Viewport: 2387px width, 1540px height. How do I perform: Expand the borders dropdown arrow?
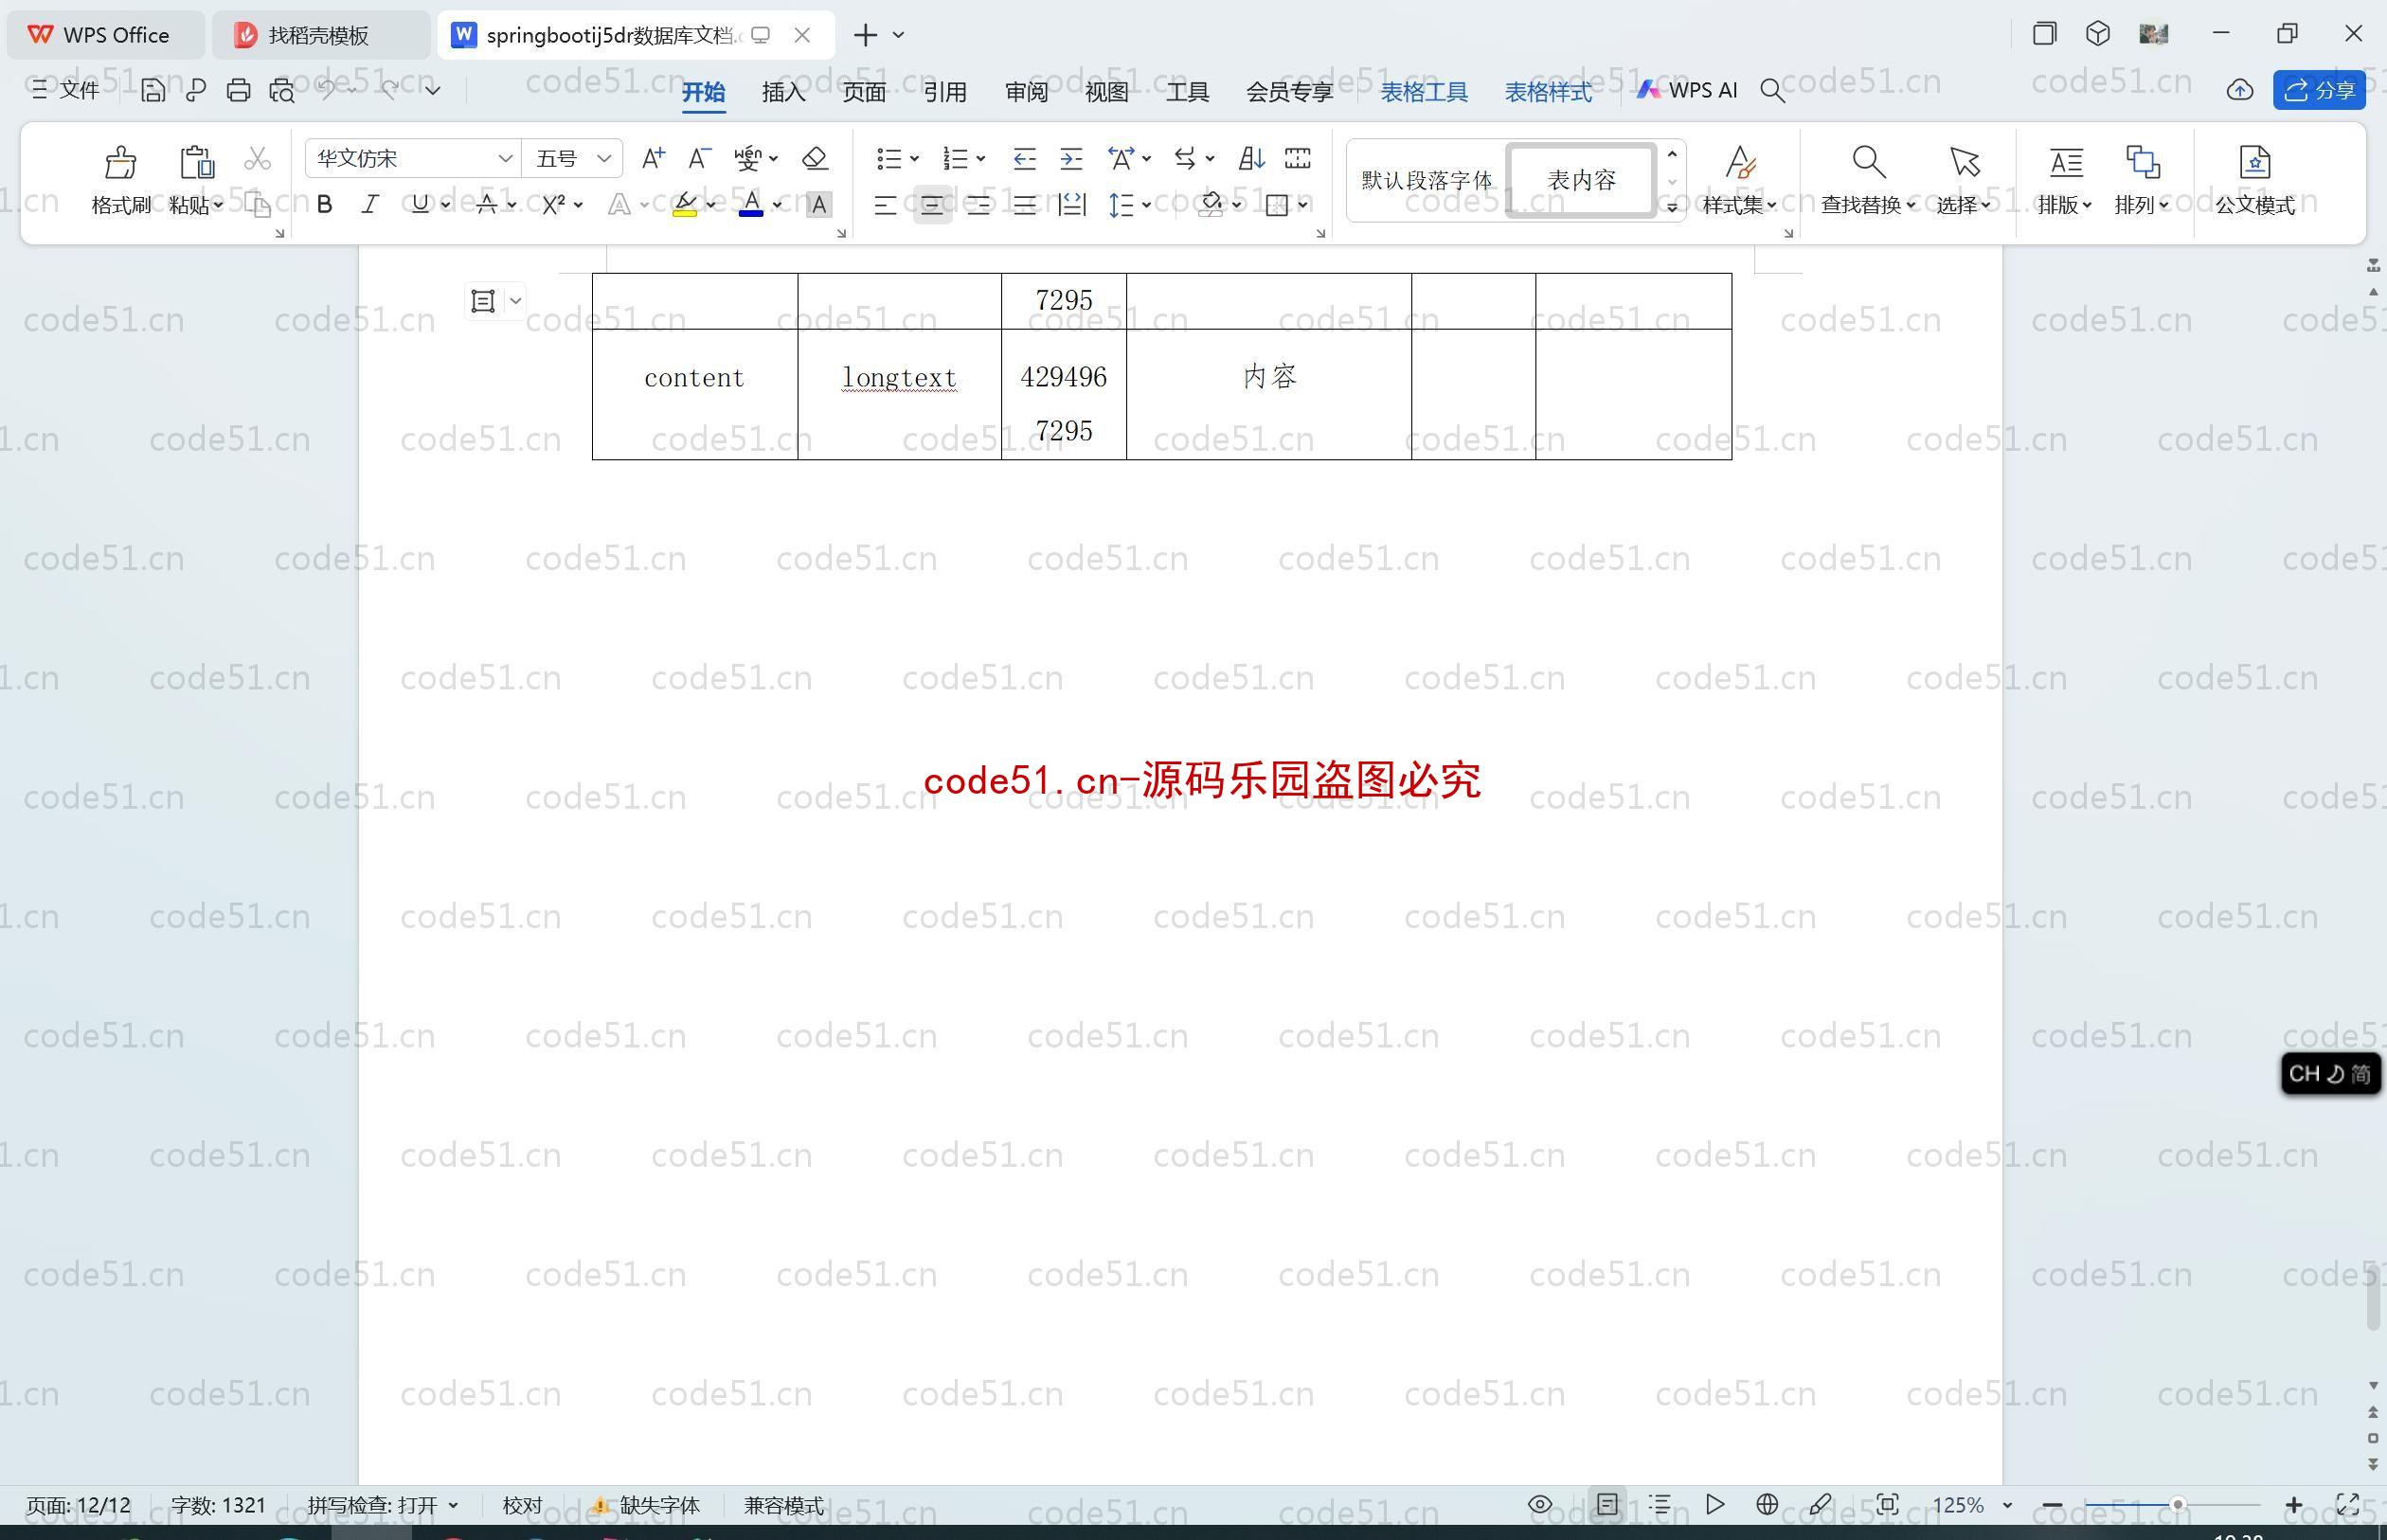coord(1303,205)
